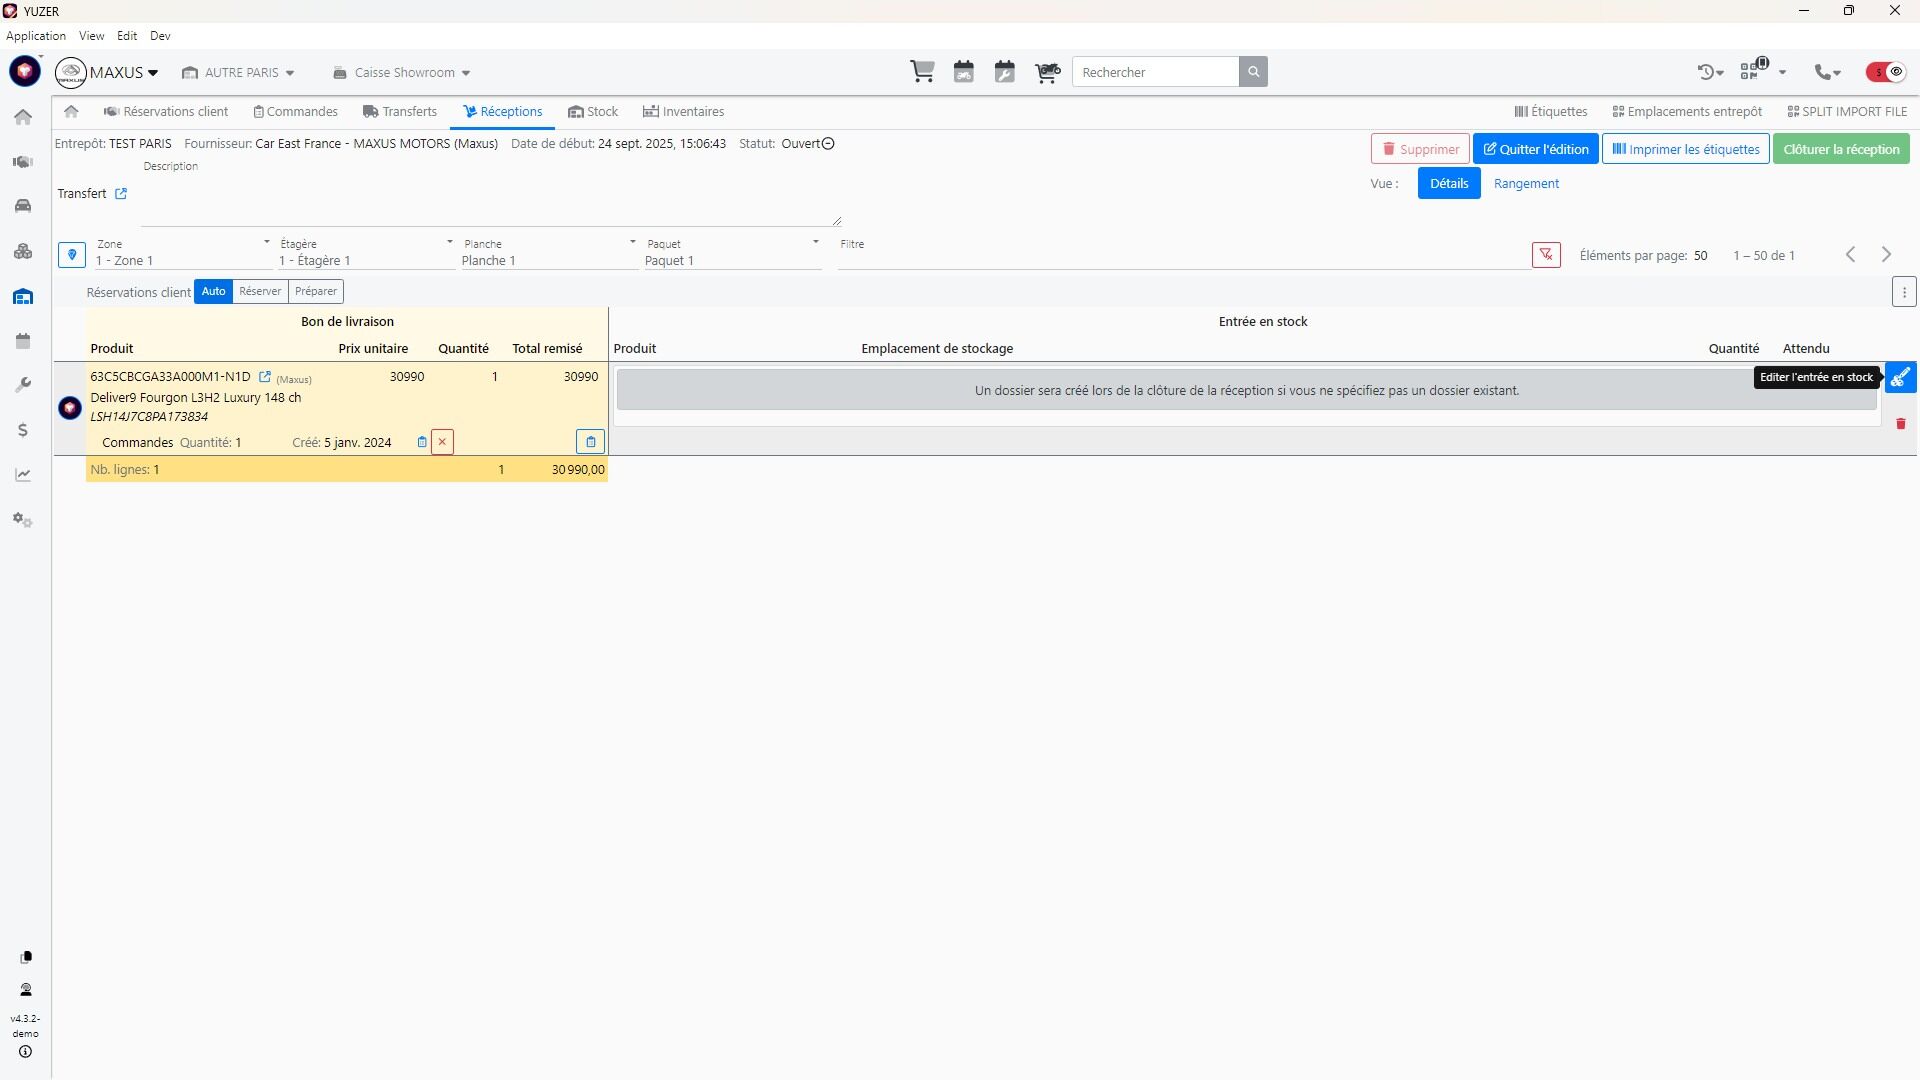Viewport: 1920px width, 1080px height.
Task: Click the red funnel filter reset icon
Action: 1546,255
